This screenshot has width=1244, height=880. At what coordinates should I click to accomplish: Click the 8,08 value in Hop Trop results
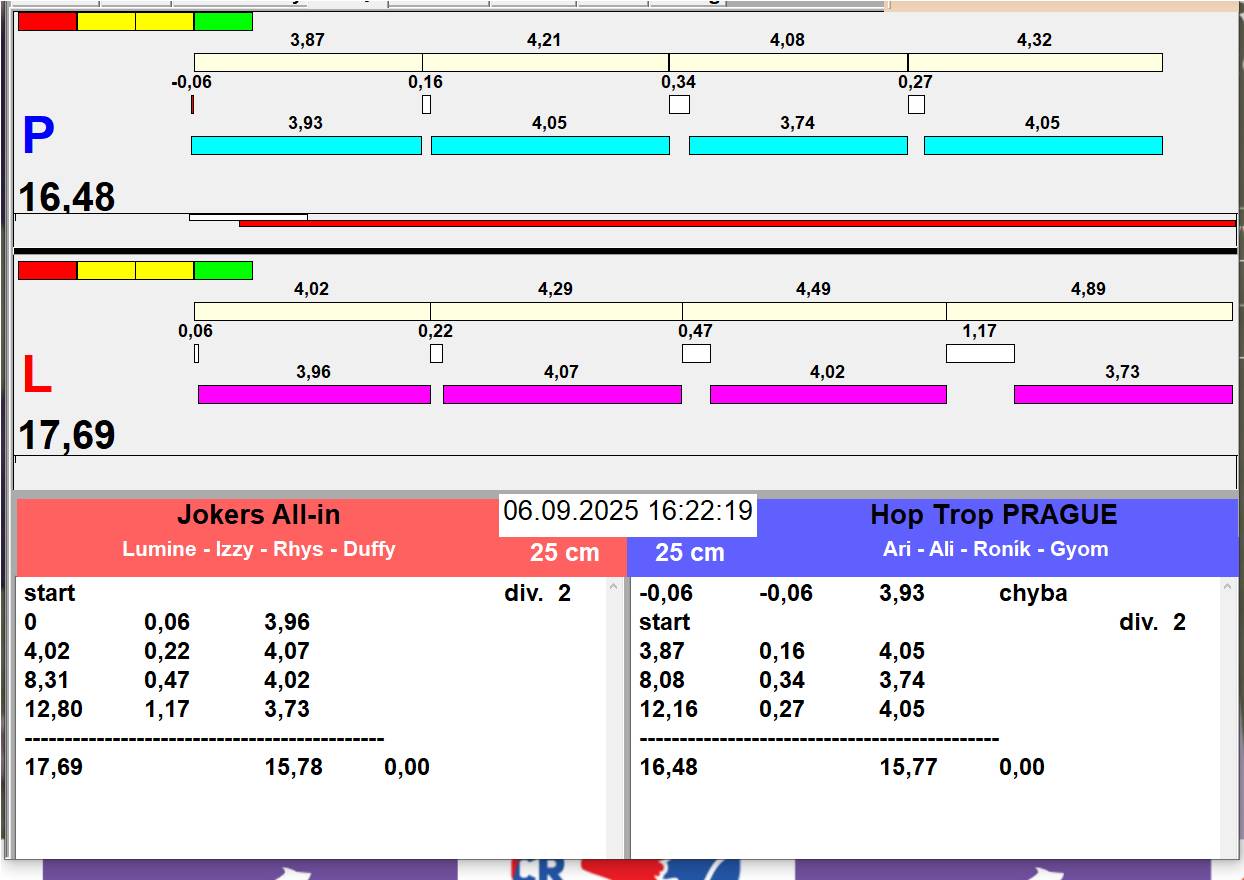(662, 680)
